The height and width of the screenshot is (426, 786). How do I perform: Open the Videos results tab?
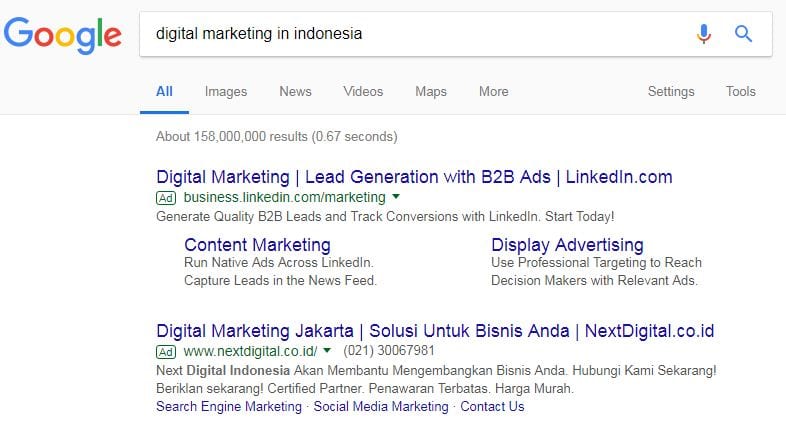coord(363,91)
